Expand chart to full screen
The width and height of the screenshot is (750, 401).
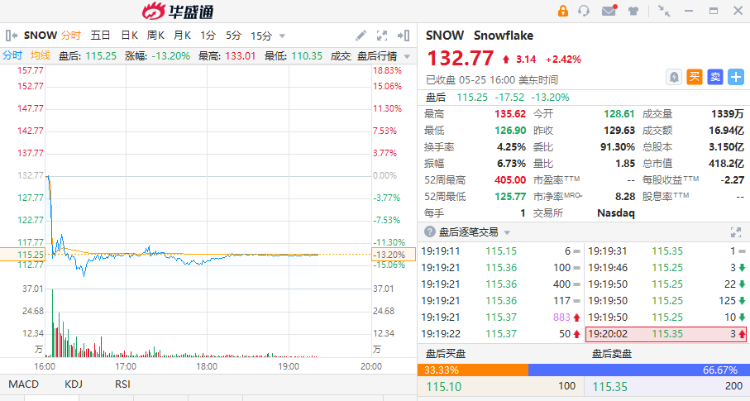click(x=382, y=35)
